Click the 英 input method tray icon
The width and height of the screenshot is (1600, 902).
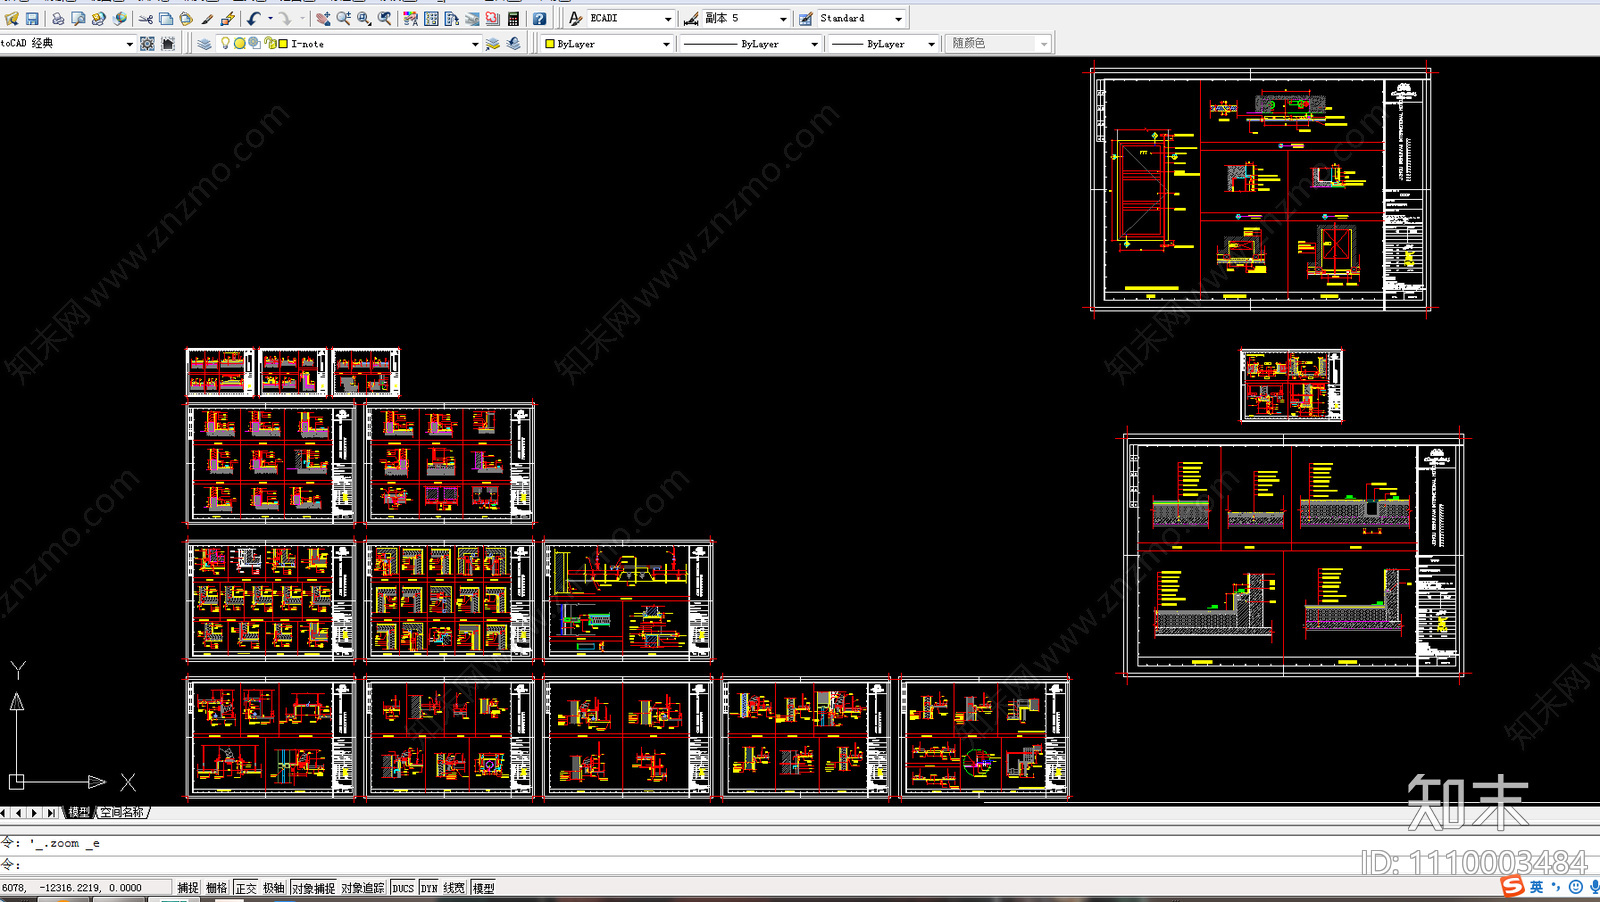pyautogui.click(x=1537, y=887)
